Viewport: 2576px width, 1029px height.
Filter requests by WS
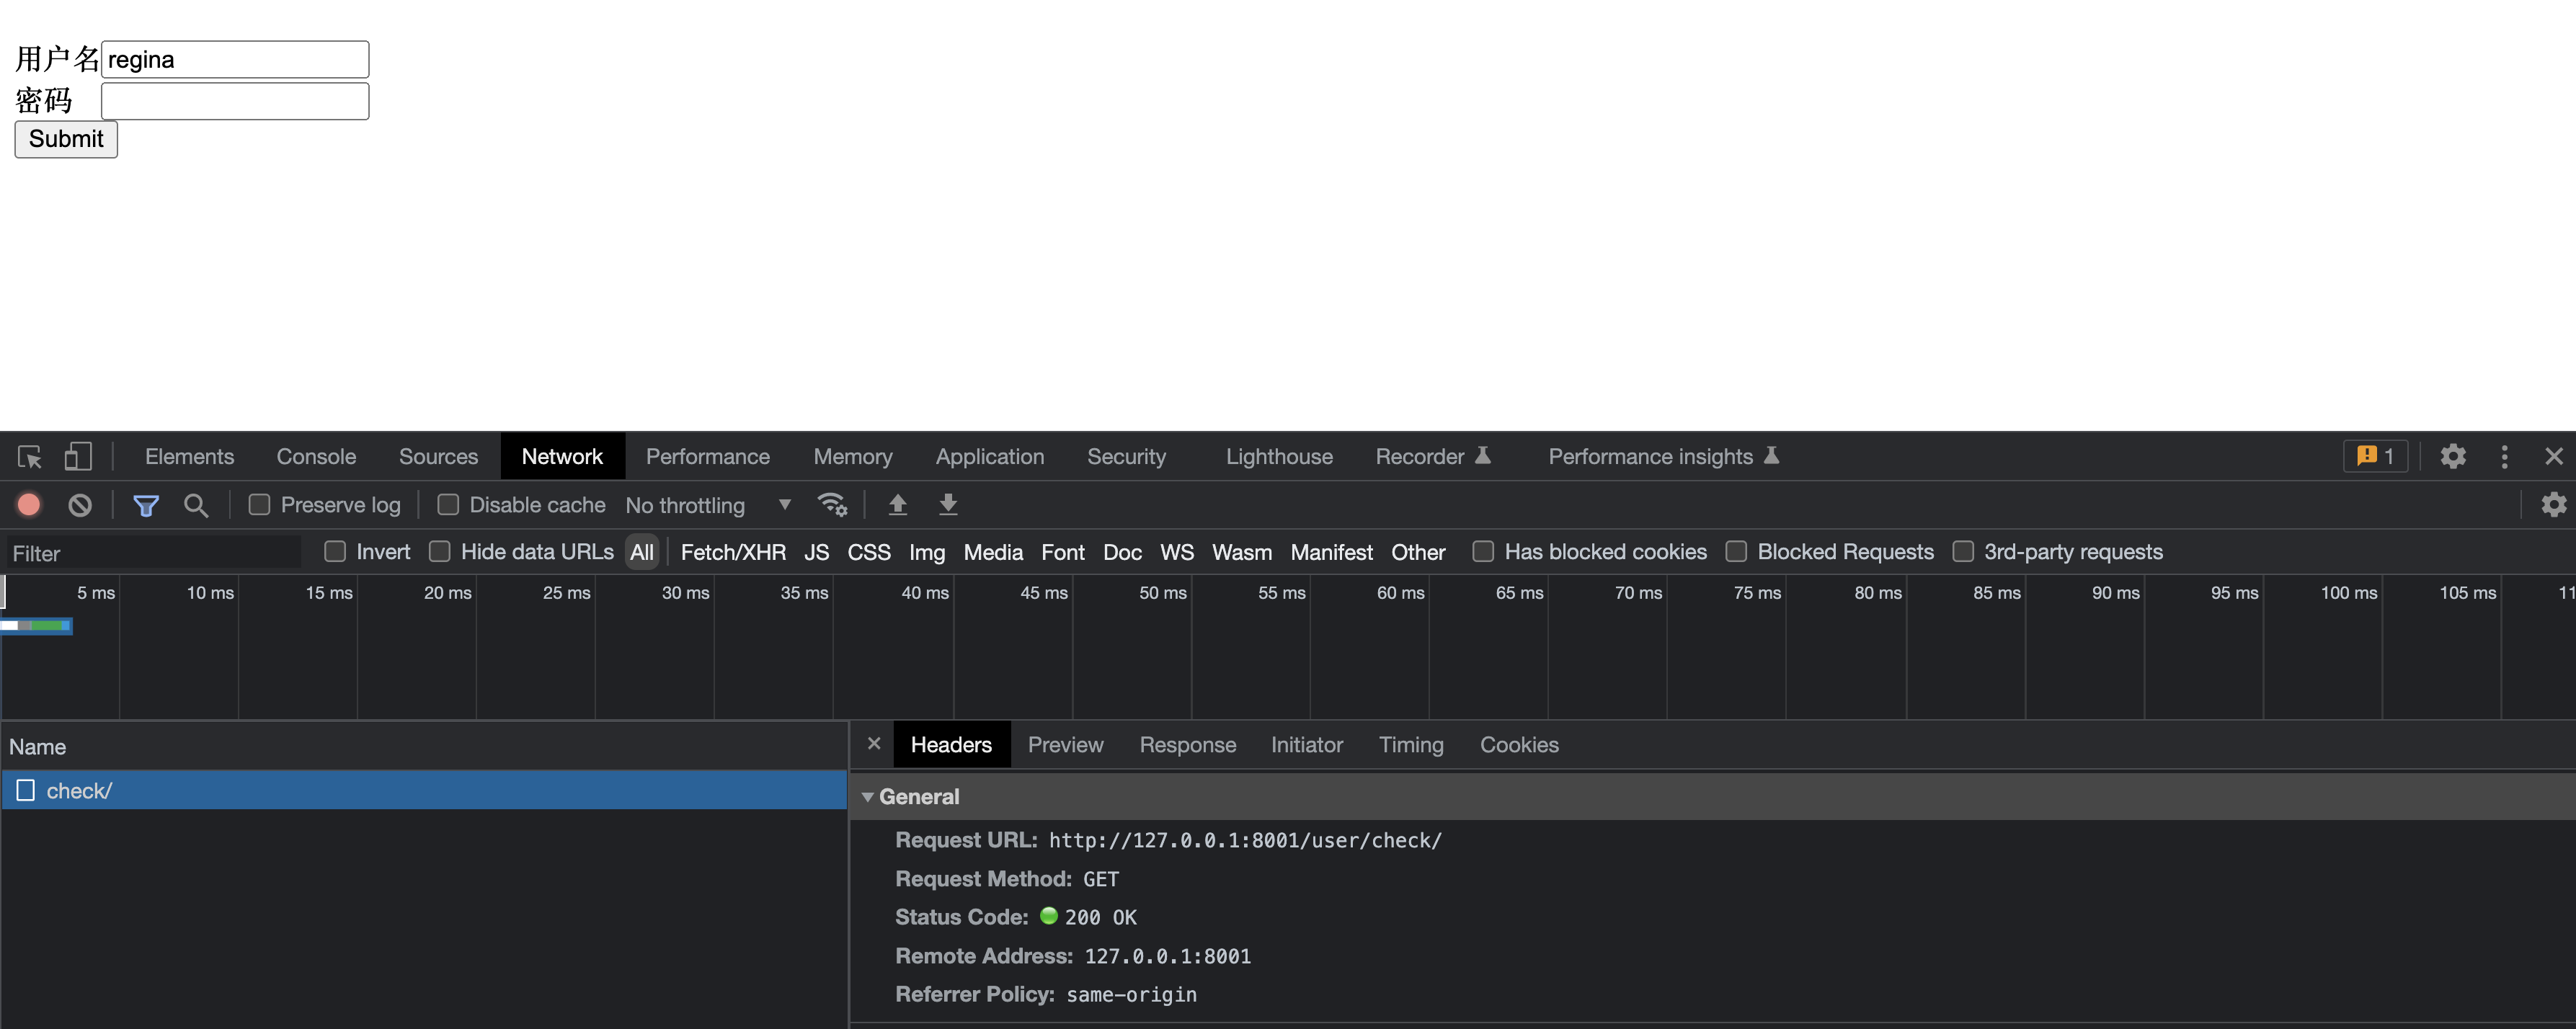tap(1176, 552)
